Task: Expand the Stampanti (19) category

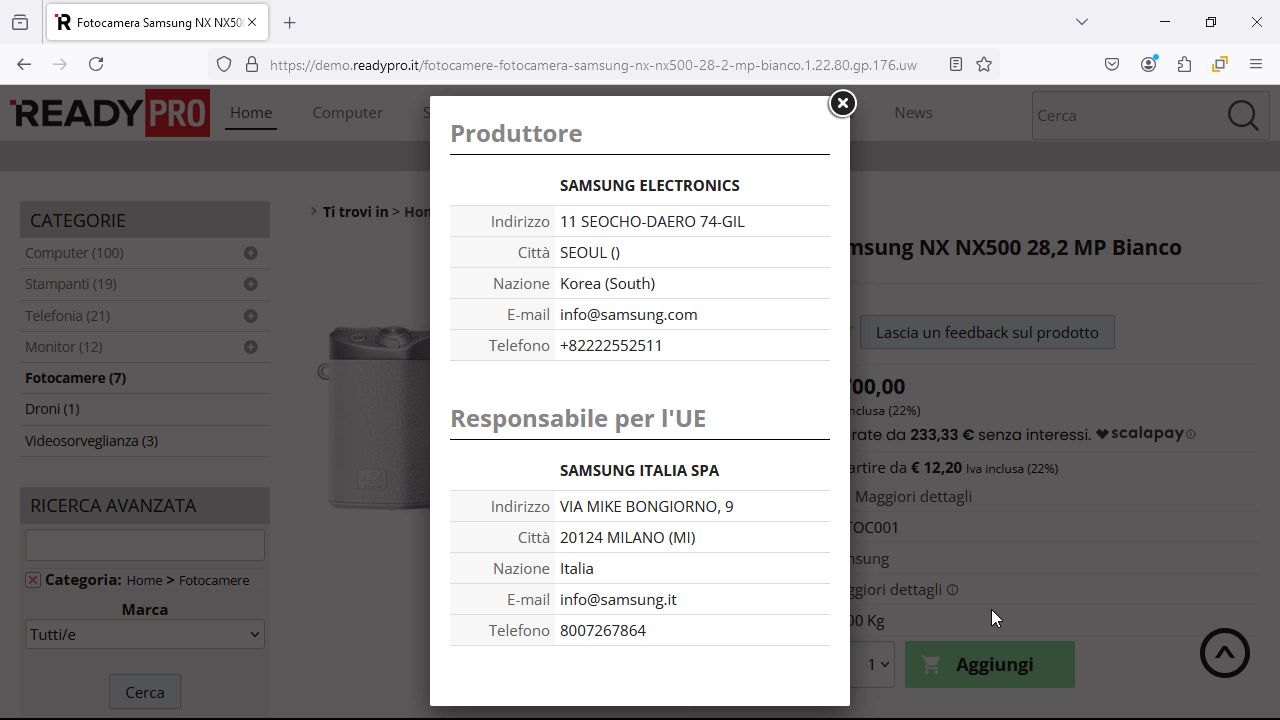Action: pos(251,284)
